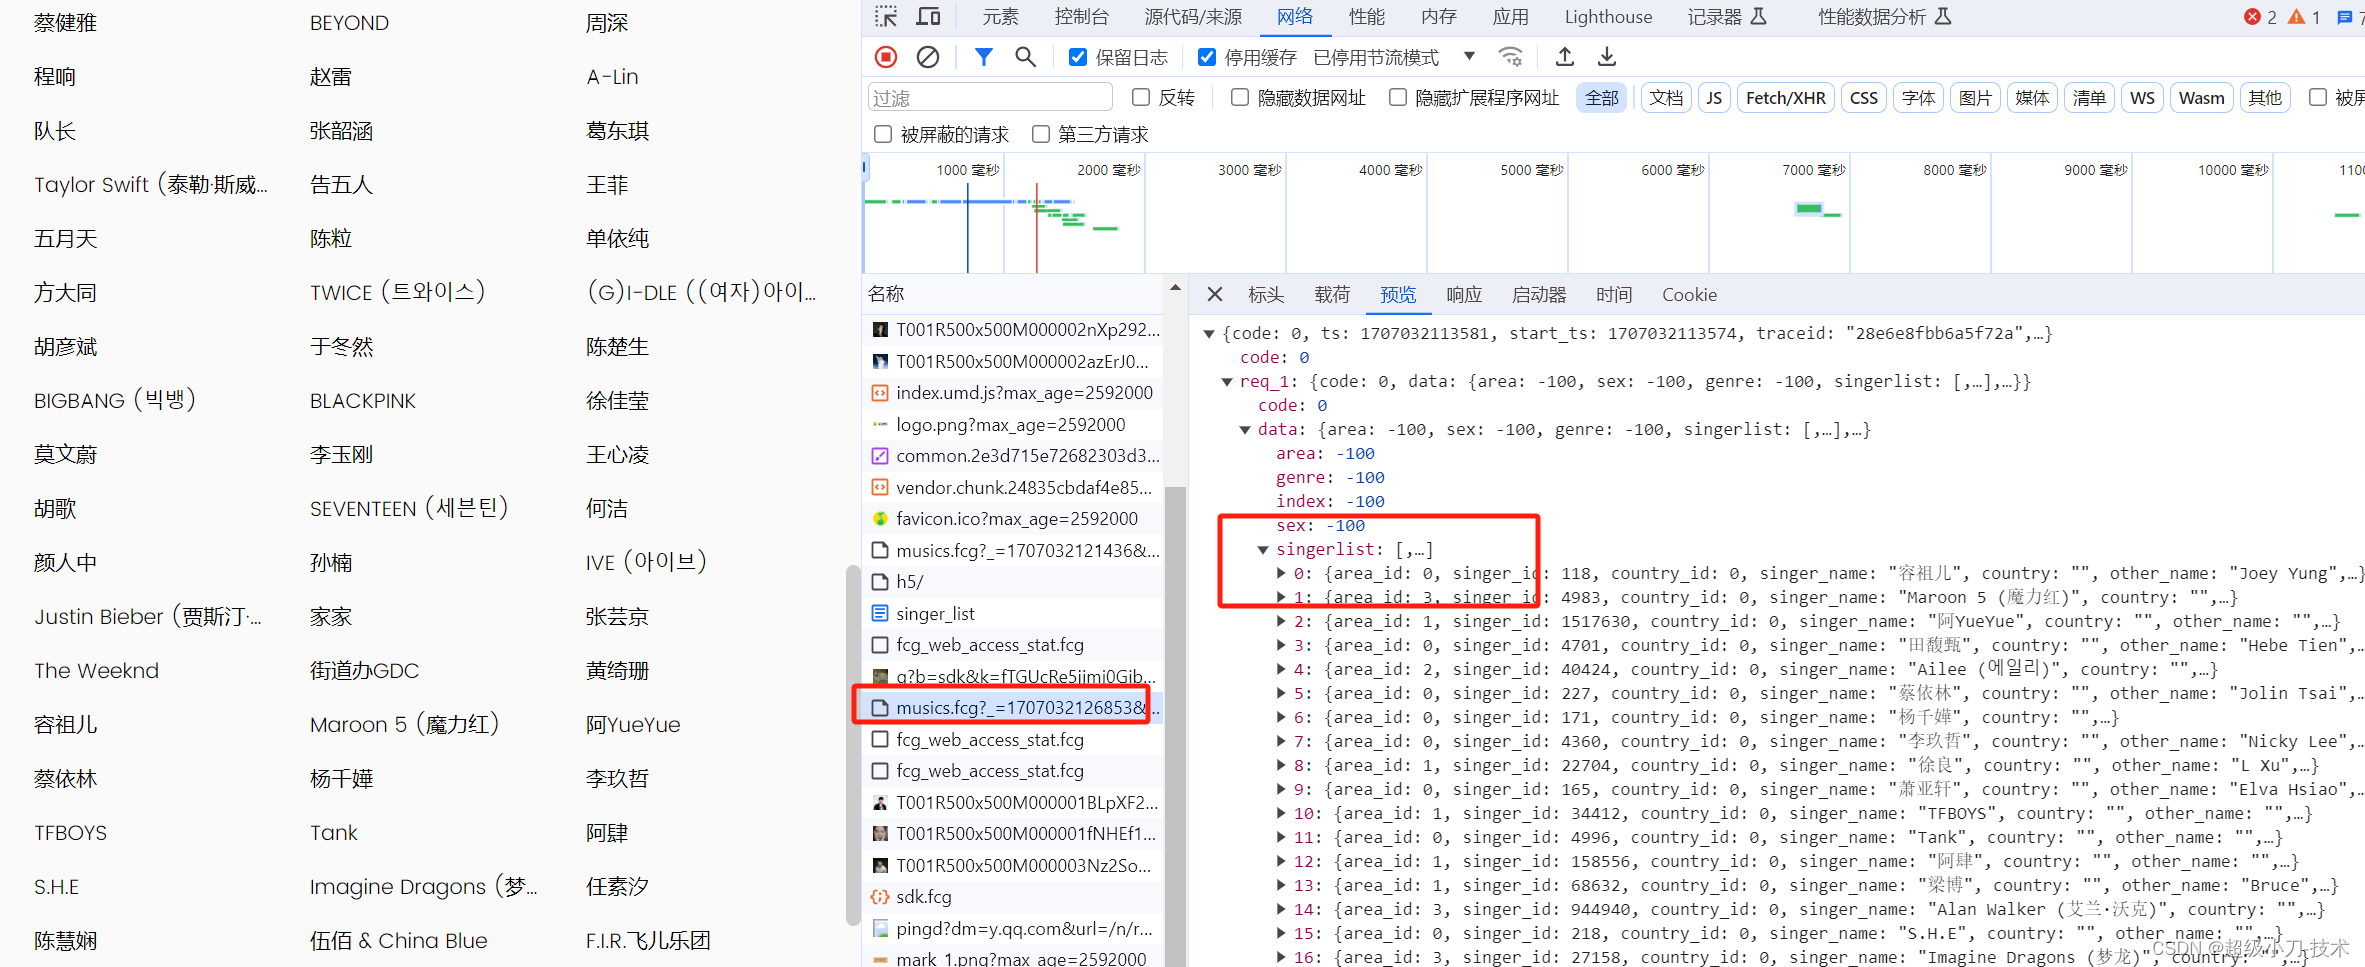This screenshot has width=2365, height=967.
Task: Open the 标头 headers tab
Action: point(1266,295)
